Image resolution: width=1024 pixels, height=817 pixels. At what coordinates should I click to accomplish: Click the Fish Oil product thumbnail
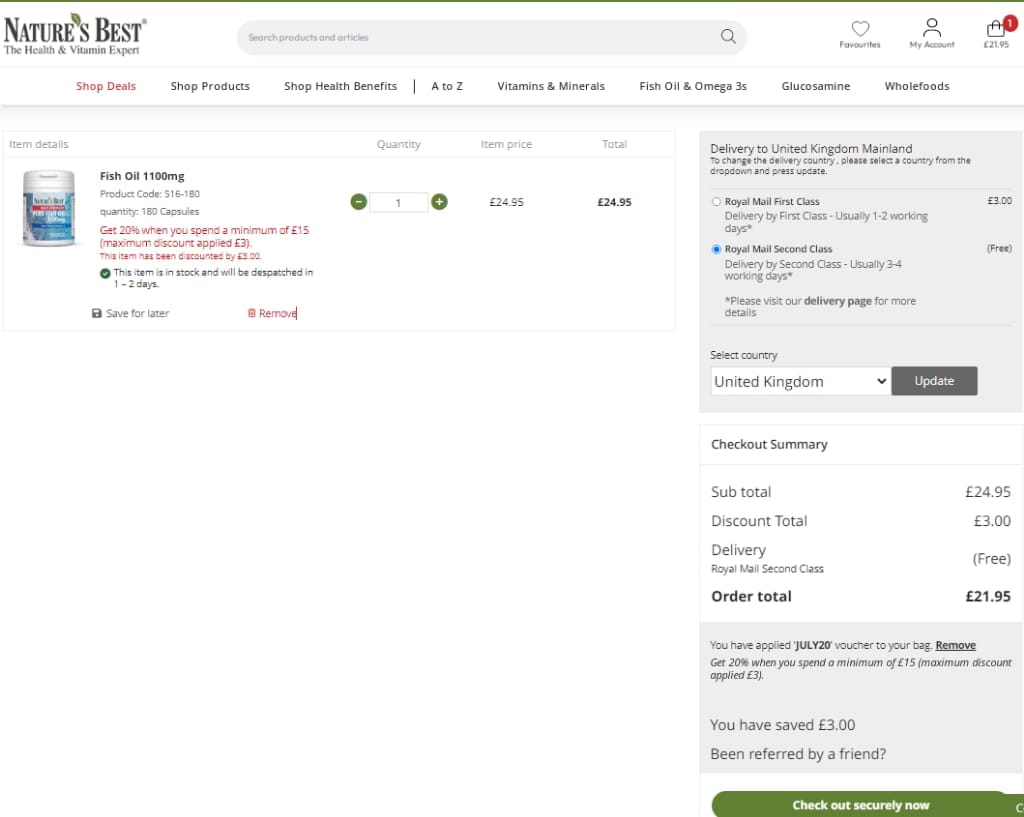click(x=49, y=208)
